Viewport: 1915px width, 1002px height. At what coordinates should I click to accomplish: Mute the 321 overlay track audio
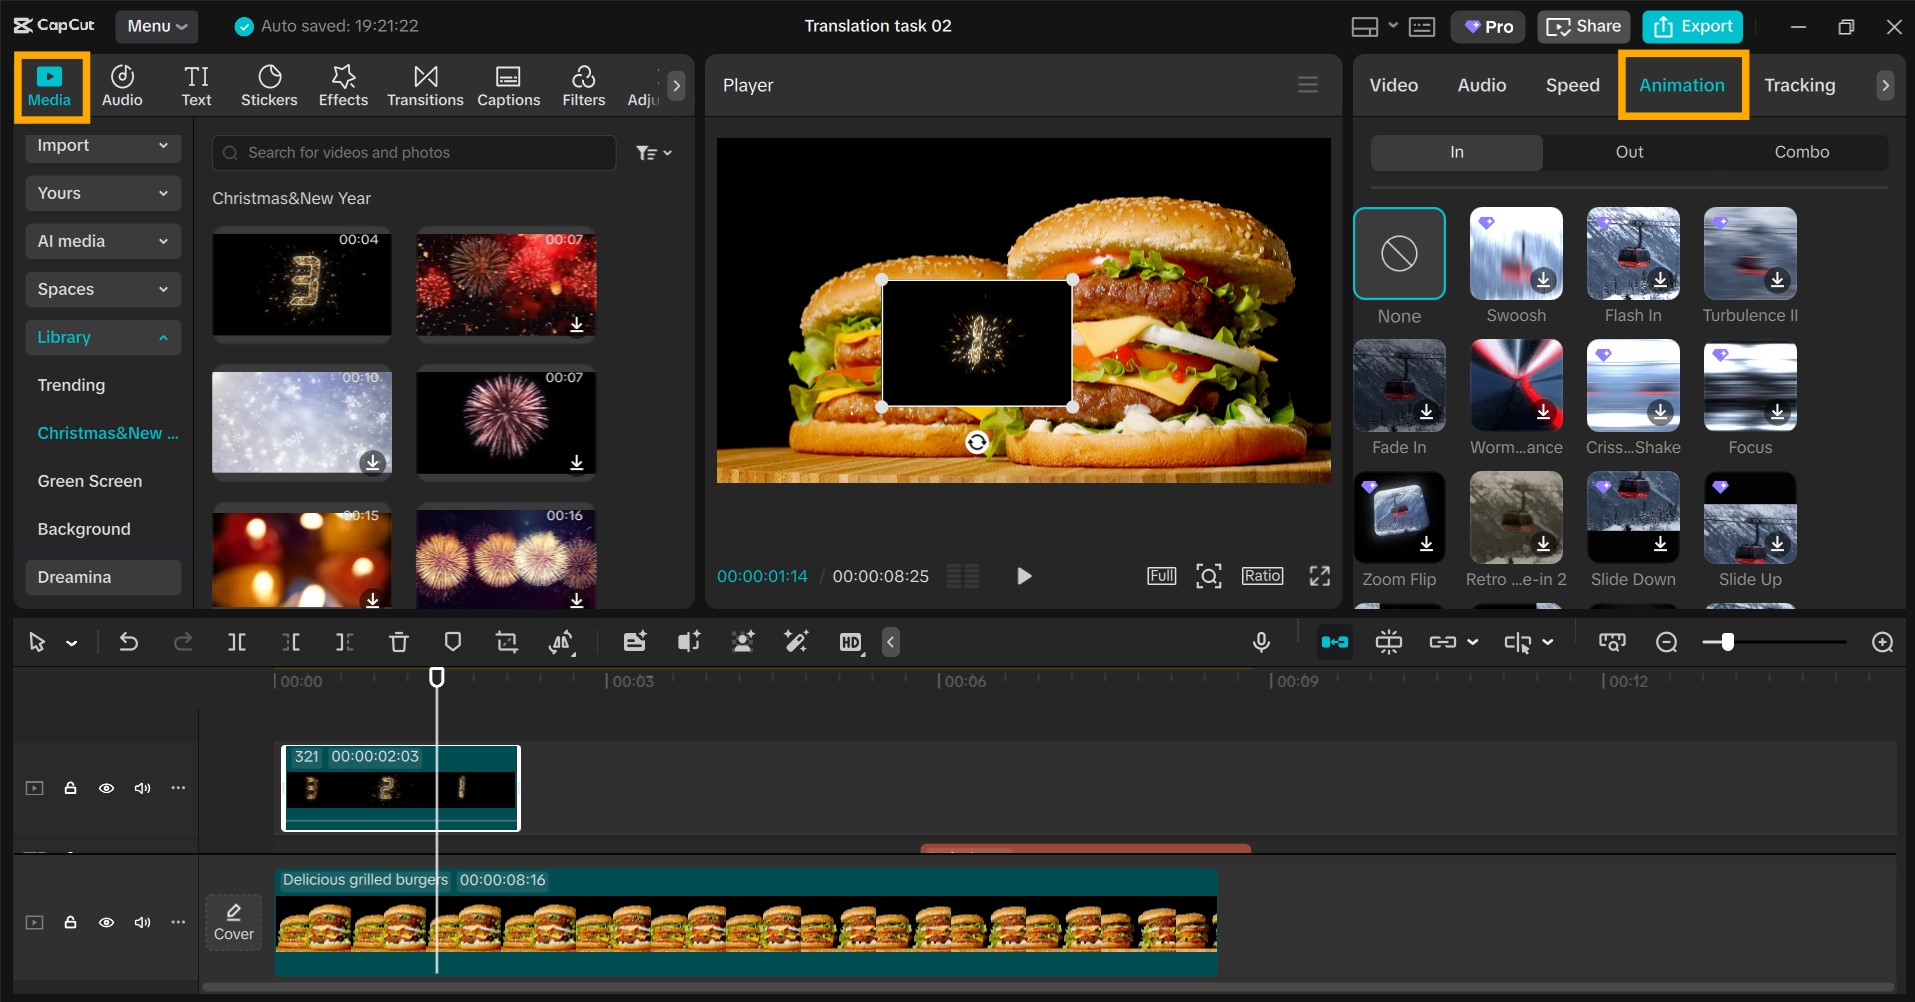[x=142, y=788]
